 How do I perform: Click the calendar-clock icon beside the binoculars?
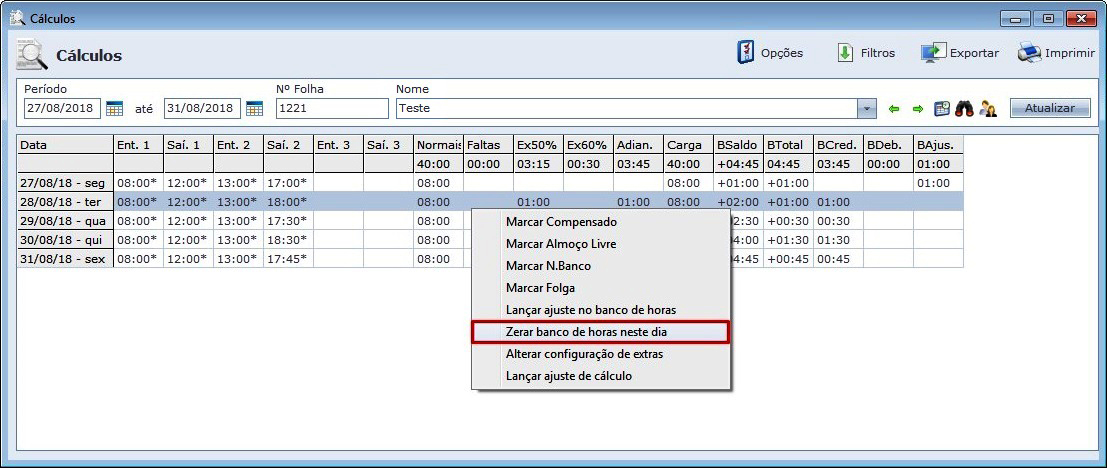(942, 108)
